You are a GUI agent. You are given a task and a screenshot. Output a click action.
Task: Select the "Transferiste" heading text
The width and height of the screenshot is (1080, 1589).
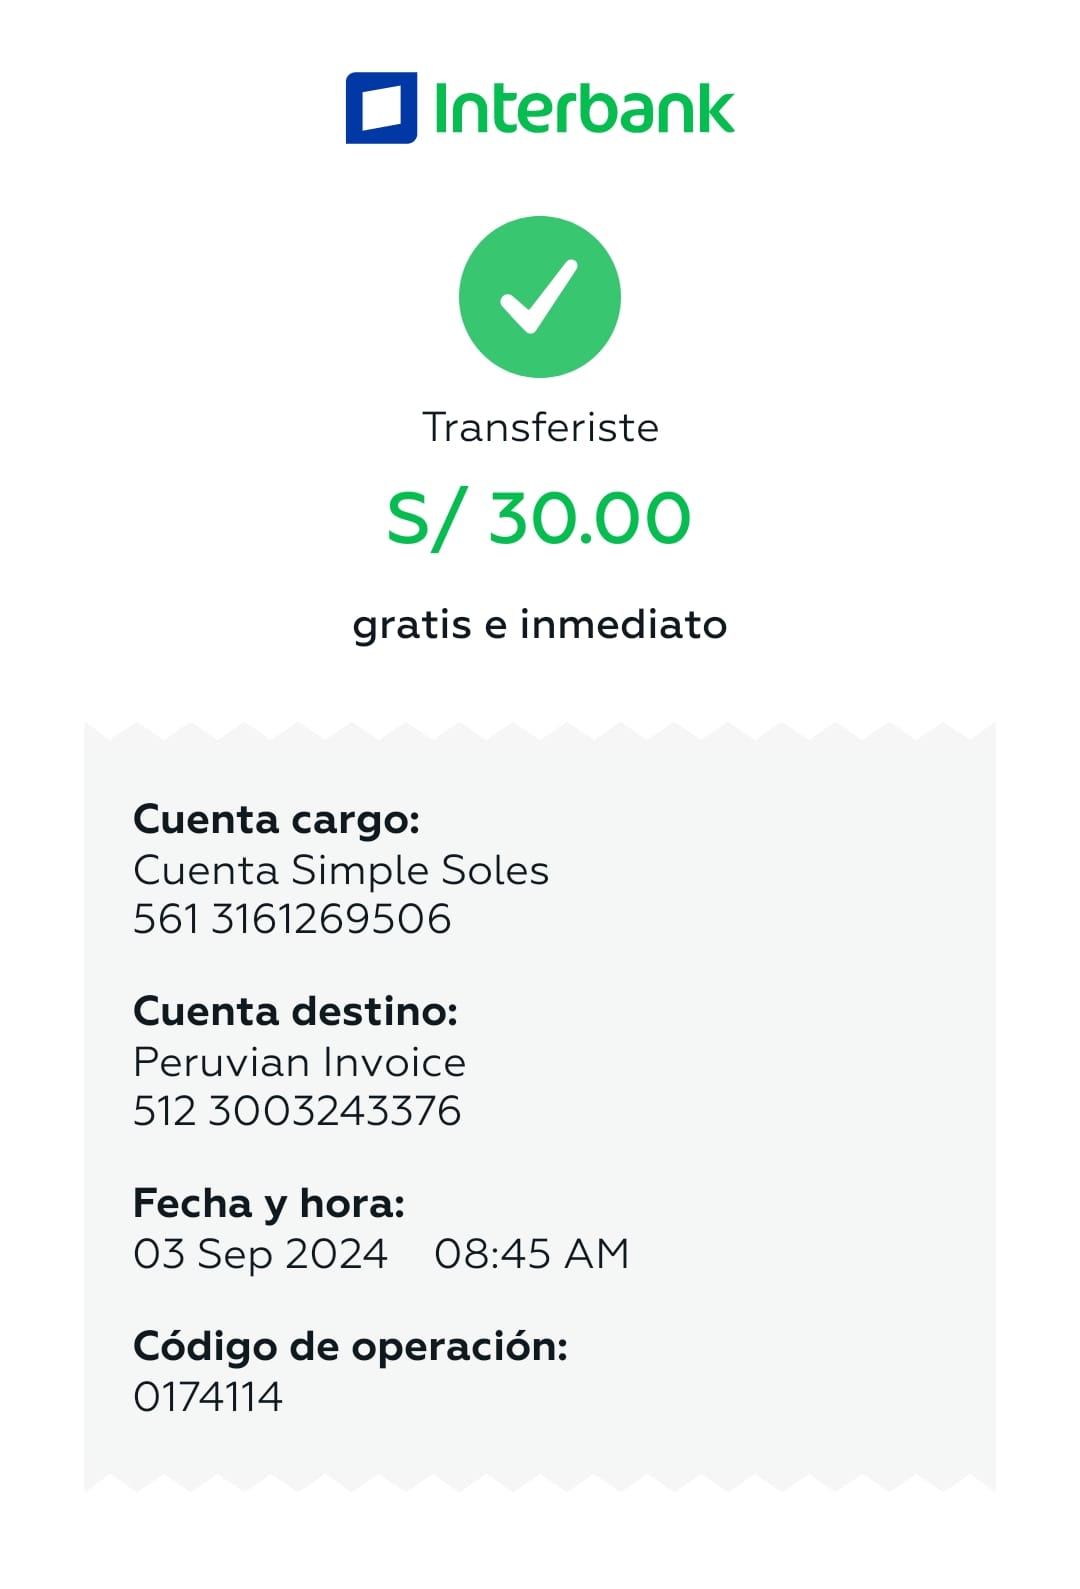(x=540, y=428)
